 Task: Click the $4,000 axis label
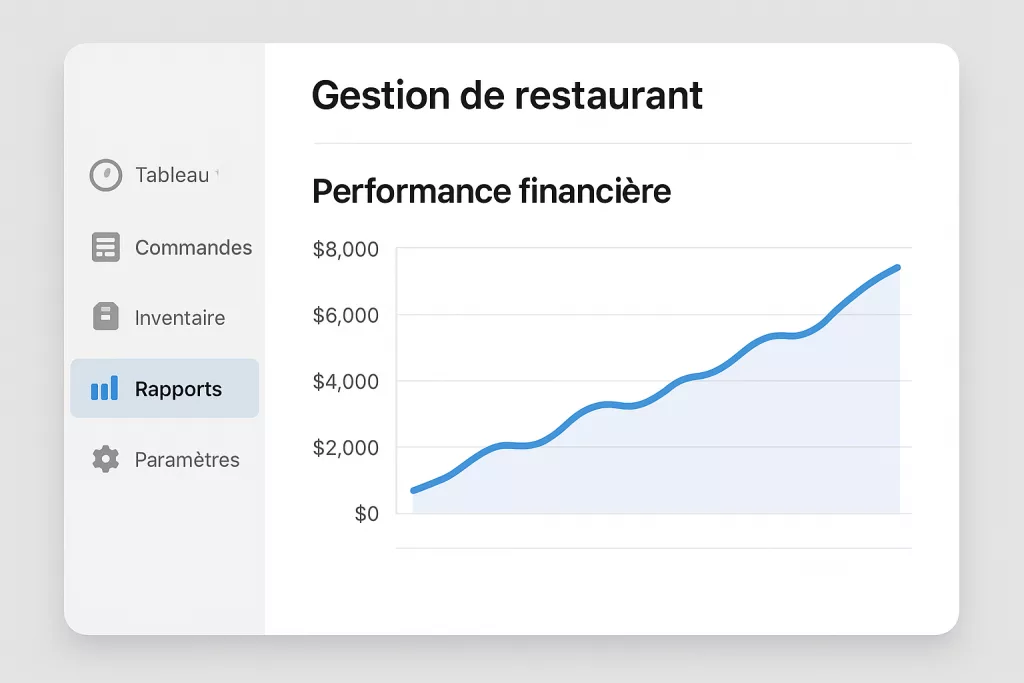tap(346, 382)
